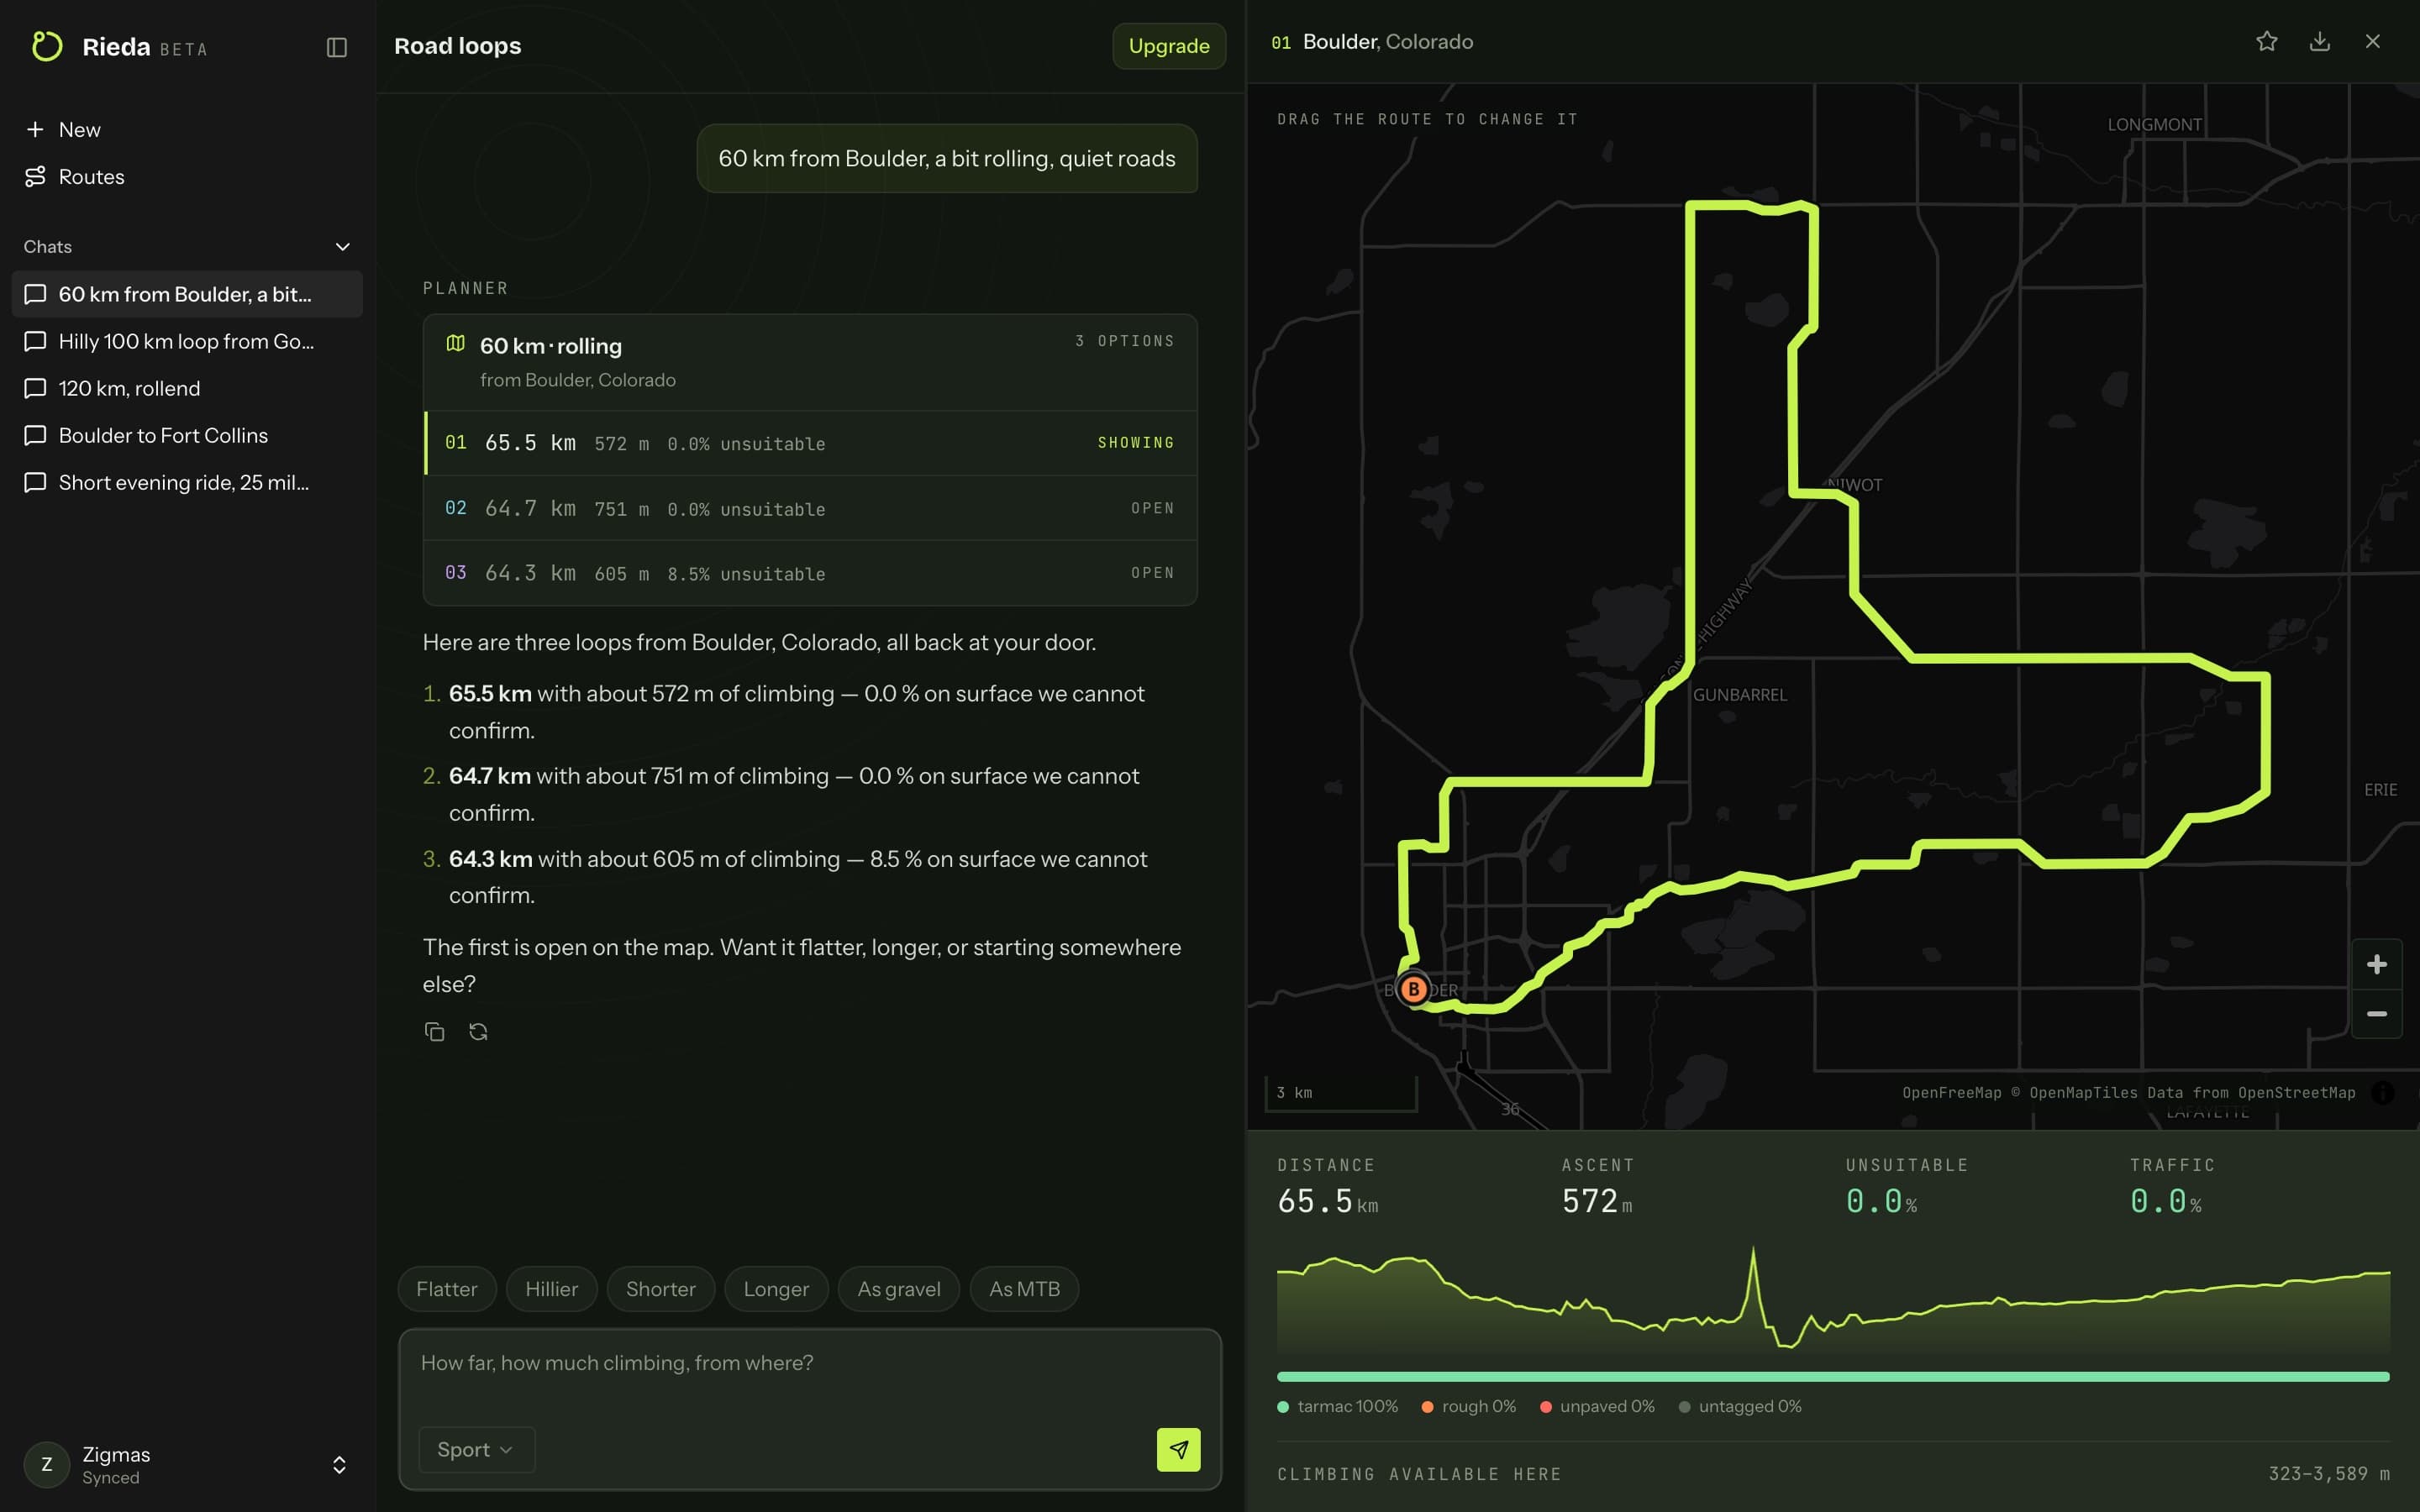Screen dimensions: 2420x1512
Task: Click the Rieda logo icon
Action: coord(46,46)
